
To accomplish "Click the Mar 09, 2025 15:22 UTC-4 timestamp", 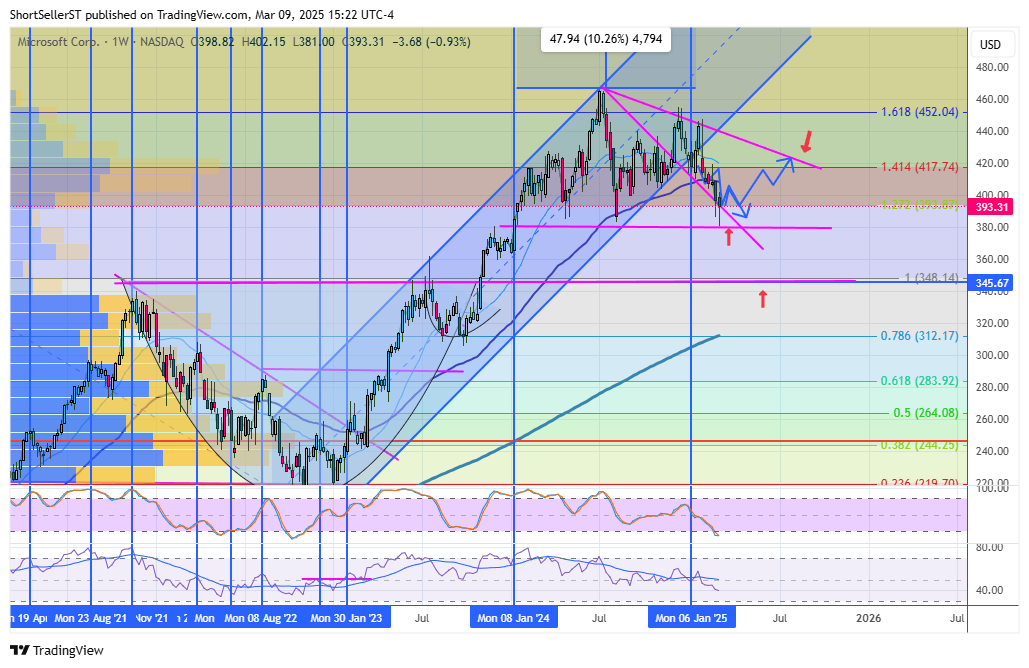I will (326, 14).
